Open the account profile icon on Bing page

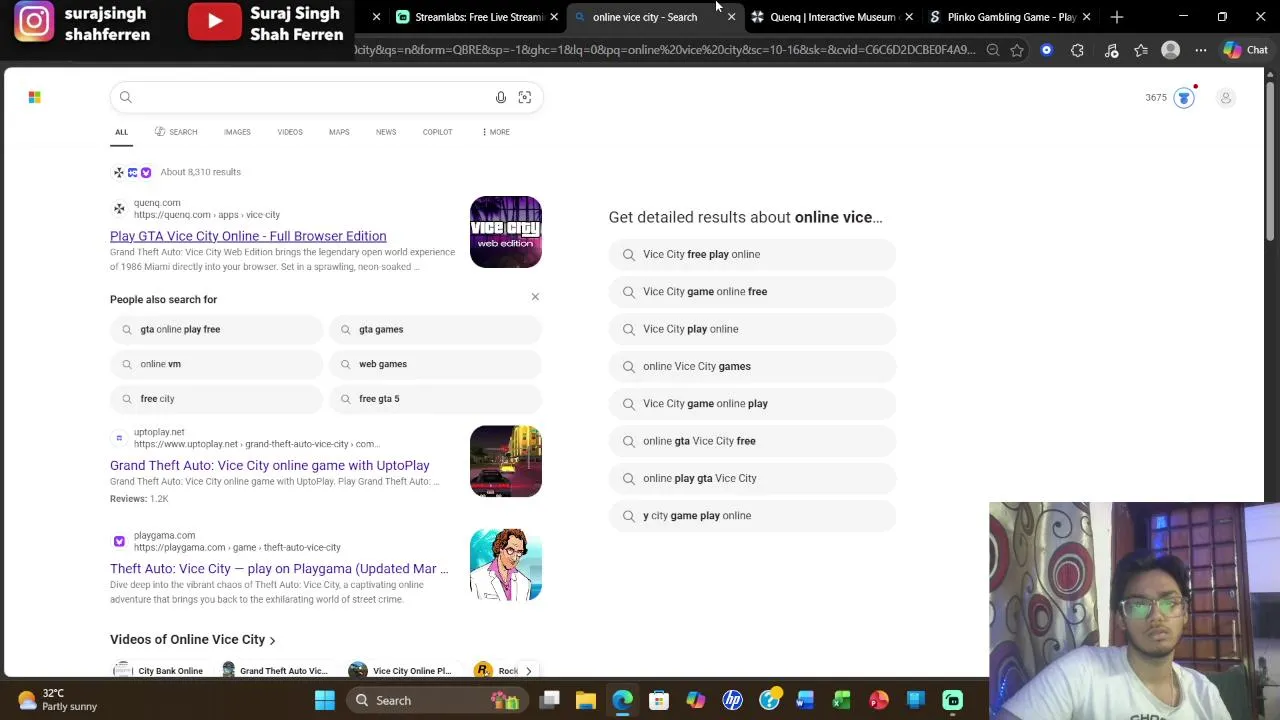1226,98
